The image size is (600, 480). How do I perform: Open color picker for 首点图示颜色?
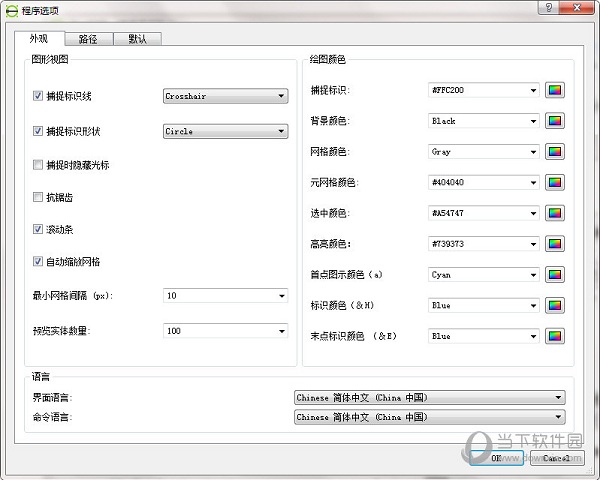pyautogui.click(x=554, y=274)
